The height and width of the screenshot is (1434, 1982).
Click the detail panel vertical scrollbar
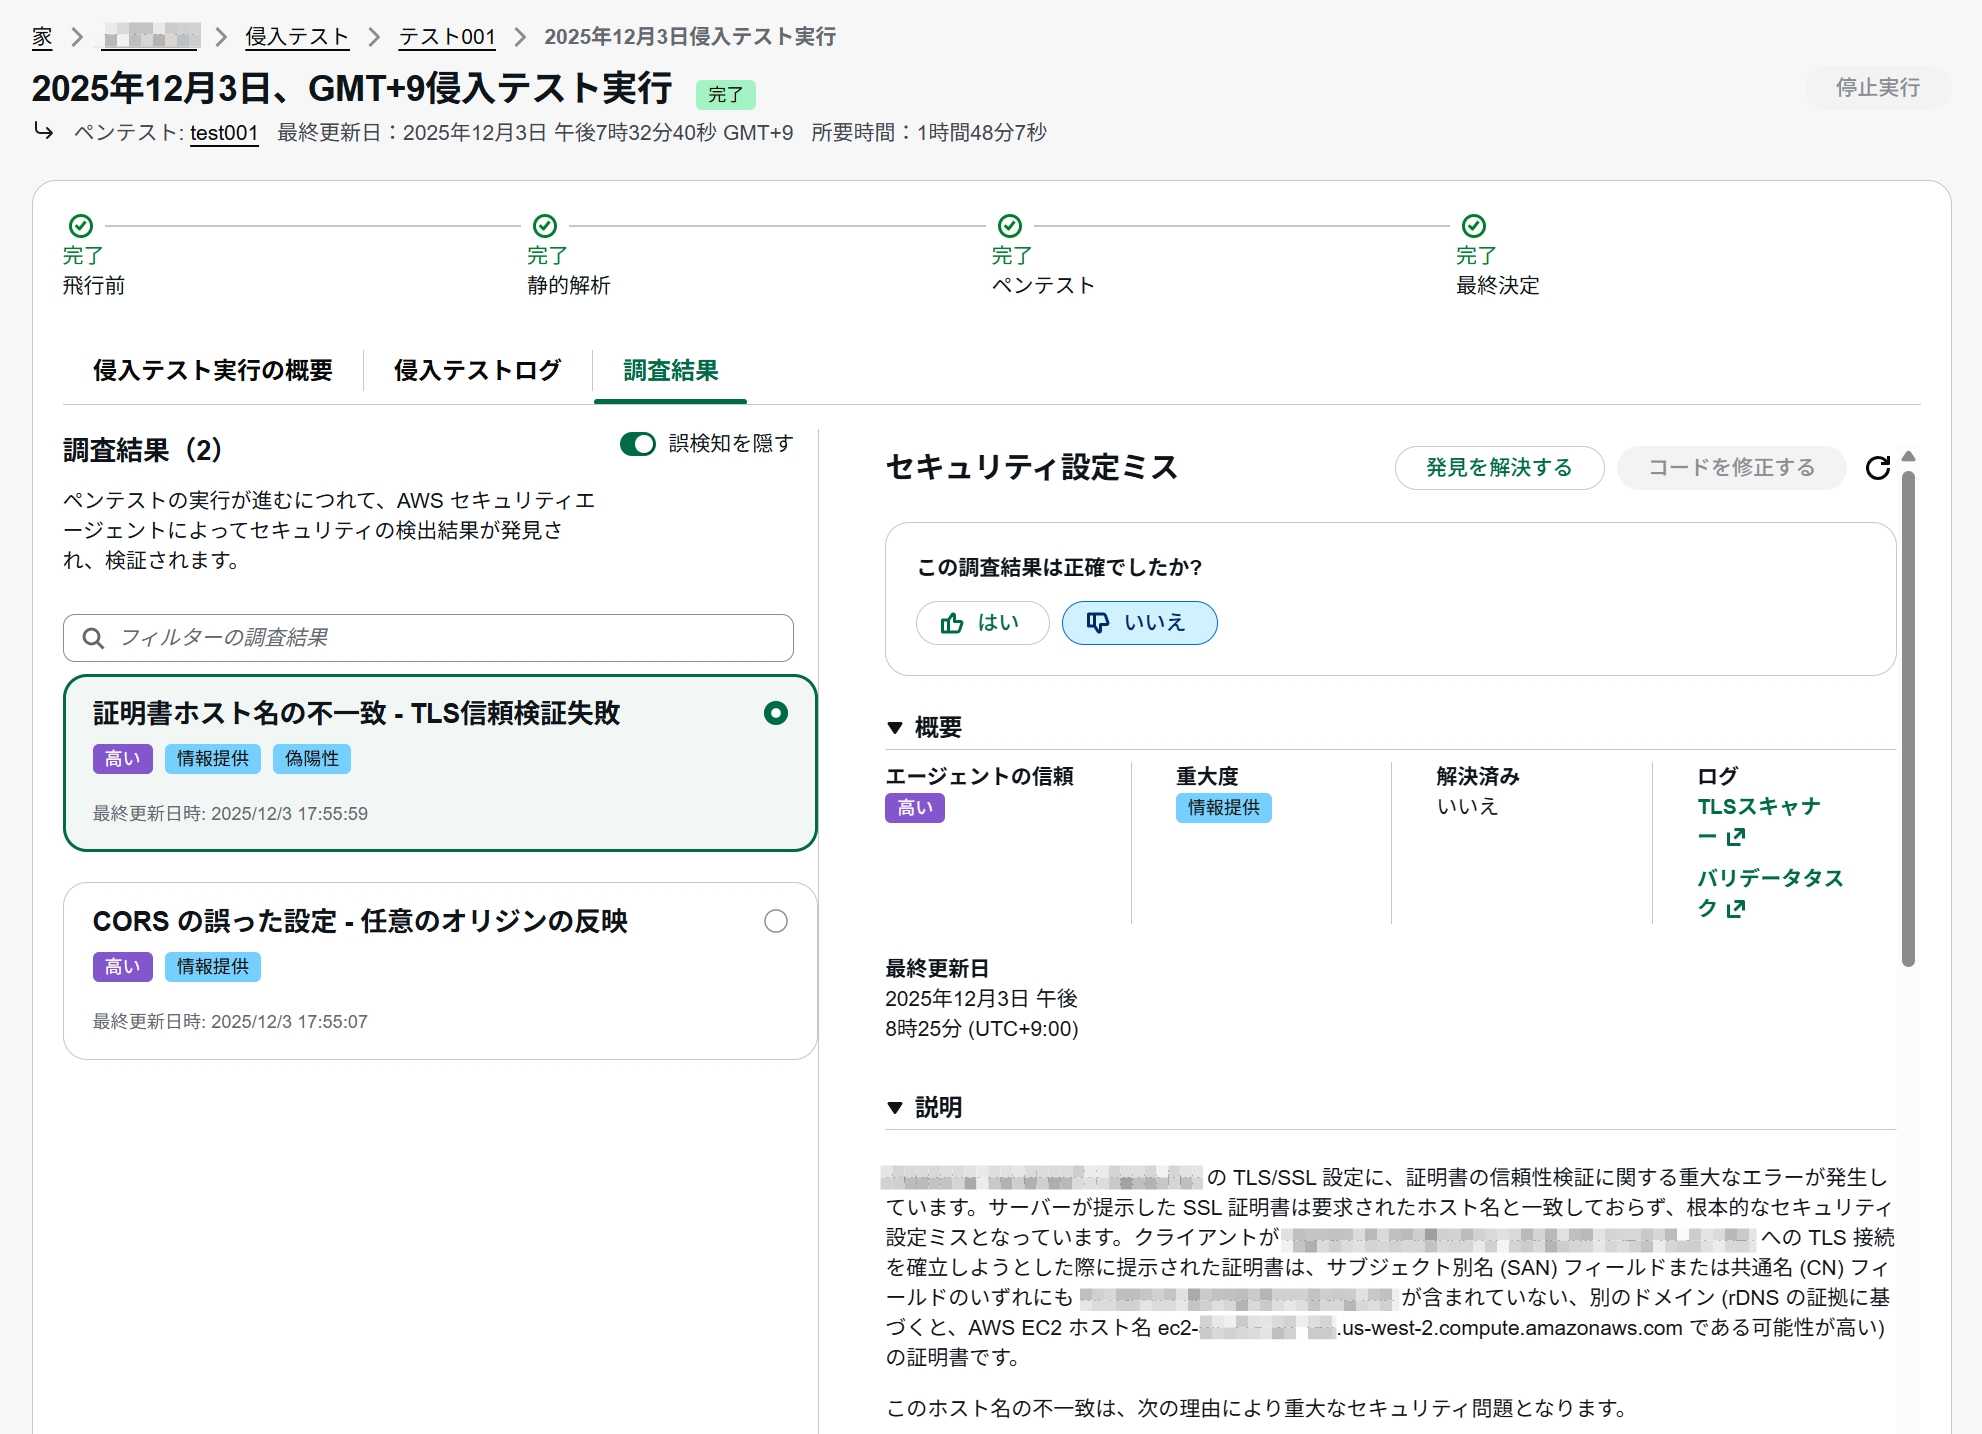1908,720
